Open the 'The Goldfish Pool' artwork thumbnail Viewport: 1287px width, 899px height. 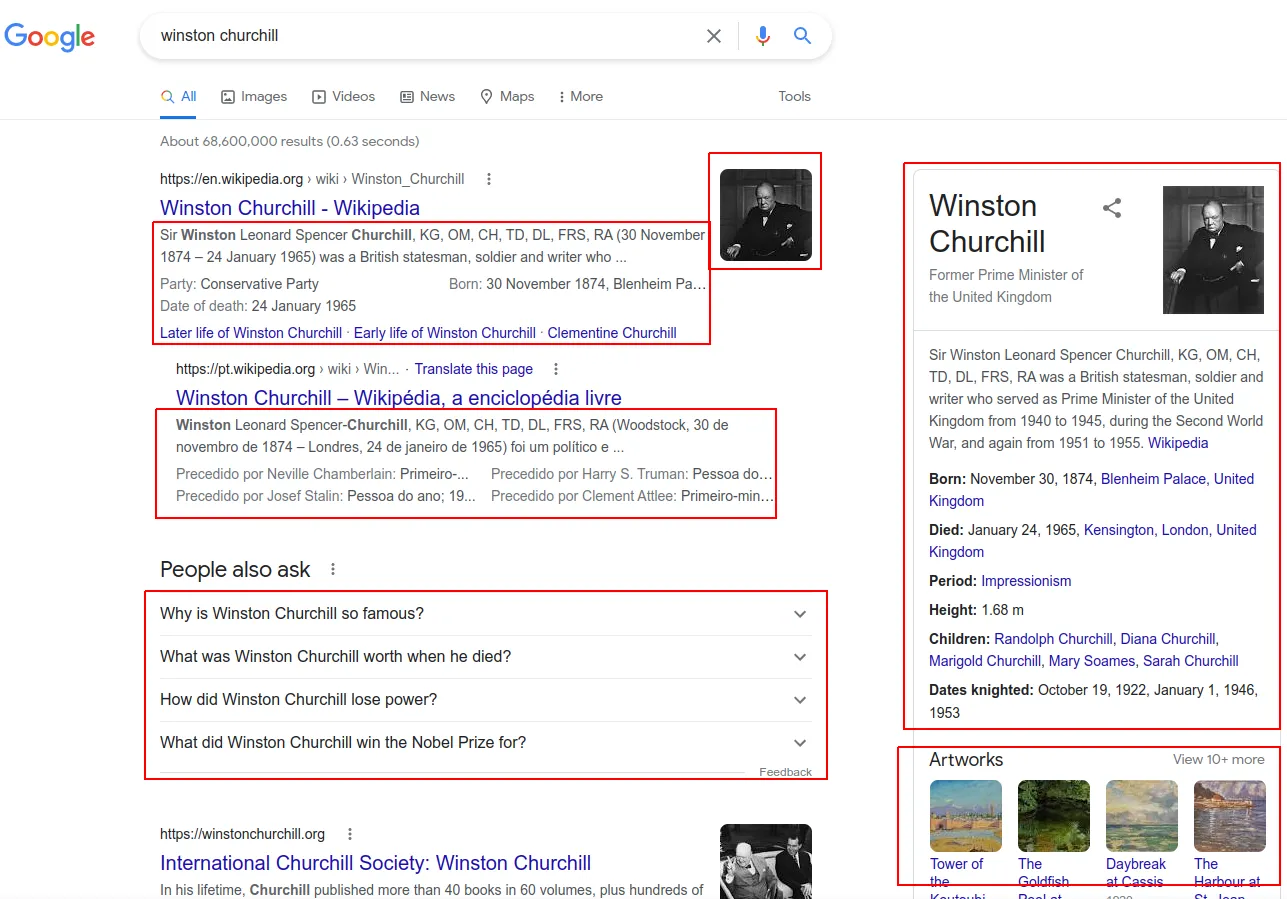[1054, 816]
